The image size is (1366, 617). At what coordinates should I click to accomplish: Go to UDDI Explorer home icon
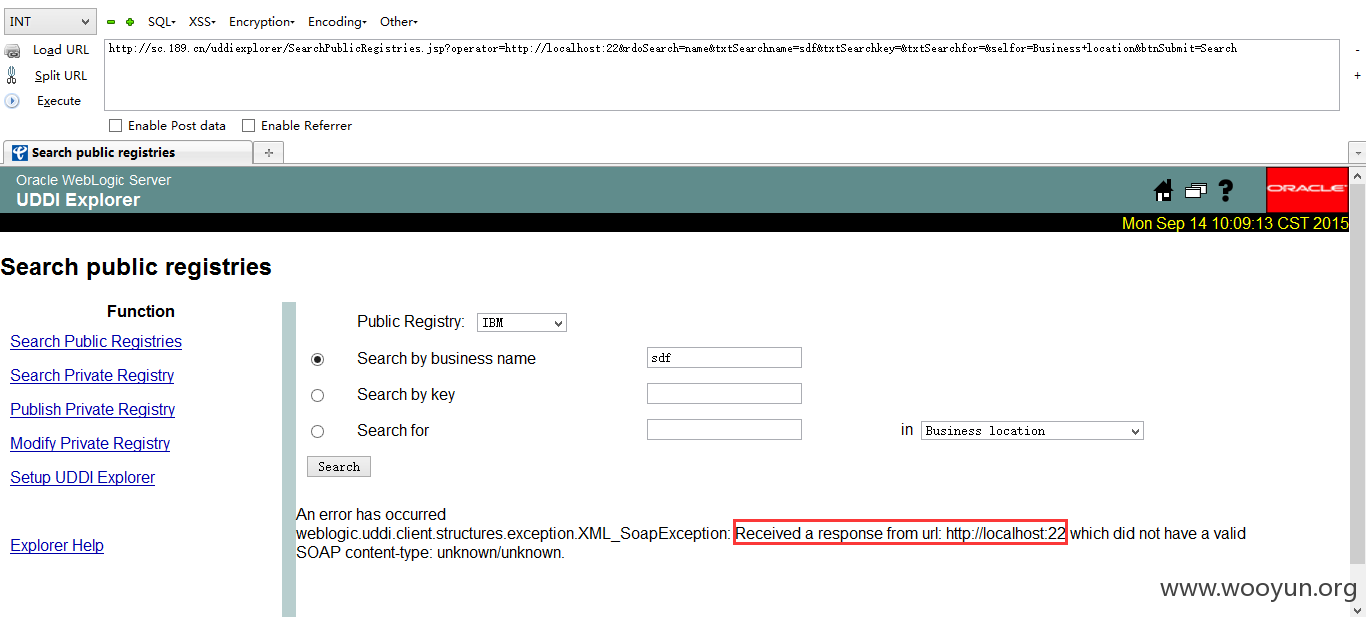(1163, 190)
